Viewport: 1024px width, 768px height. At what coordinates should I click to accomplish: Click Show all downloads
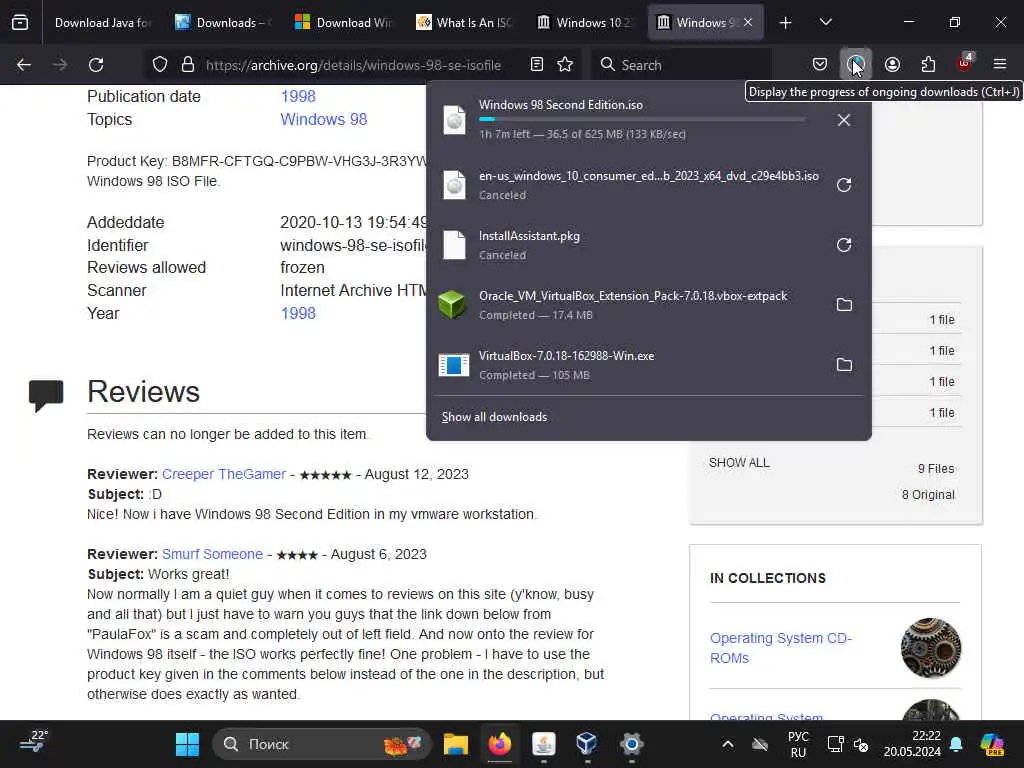tap(494, 417)
